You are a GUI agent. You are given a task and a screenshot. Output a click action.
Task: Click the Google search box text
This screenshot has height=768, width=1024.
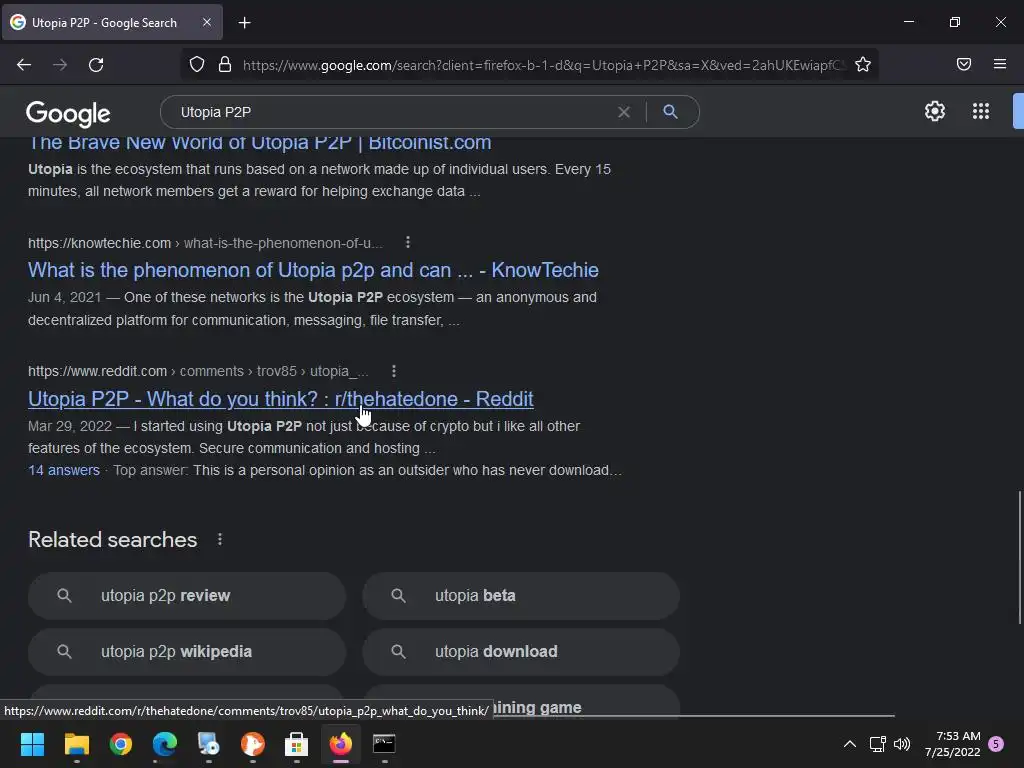216,112
